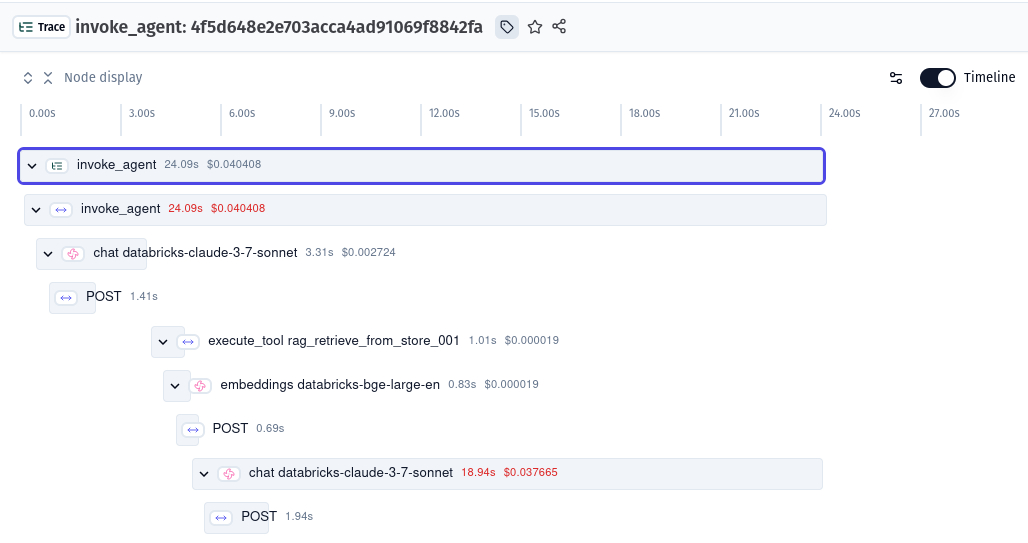This screenshot has height=543, width=1028.
Task: Click the 12.00s timeline marker
Action: [x=444, y=114]
